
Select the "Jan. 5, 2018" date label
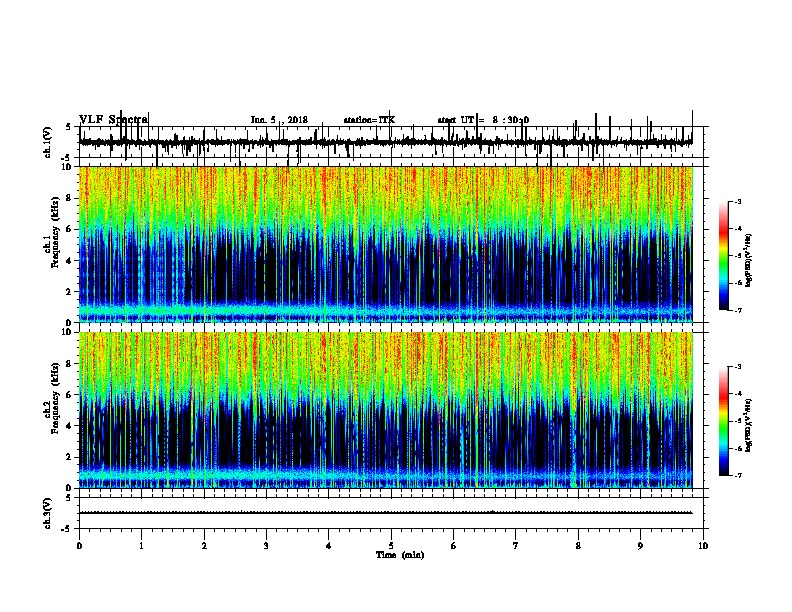pos(279,120)
